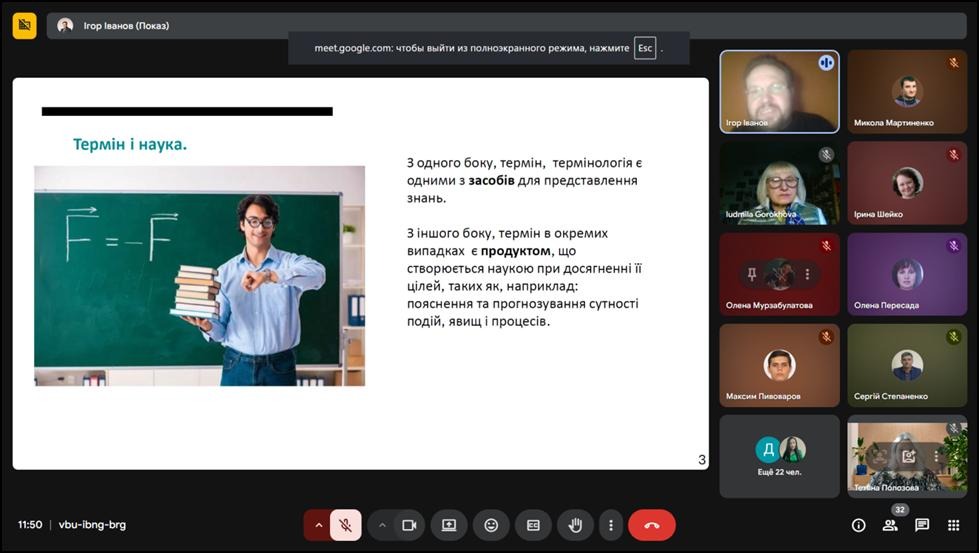This screenshot has height=553, width=979.
Task: Open meeting details info icon
Action: (858, 525)
